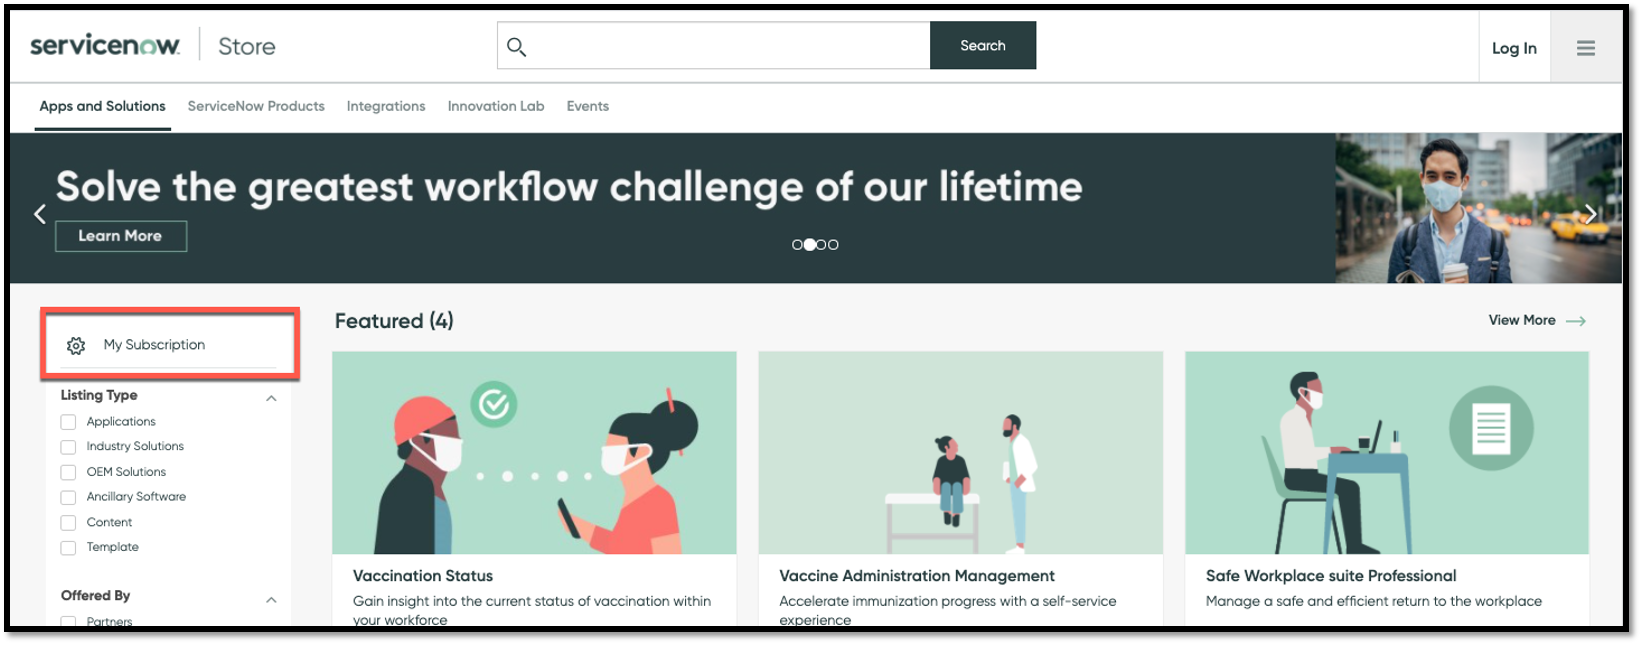Select the last carousel dot indicator
The image size is (1642, 646).
pos(833,245)
